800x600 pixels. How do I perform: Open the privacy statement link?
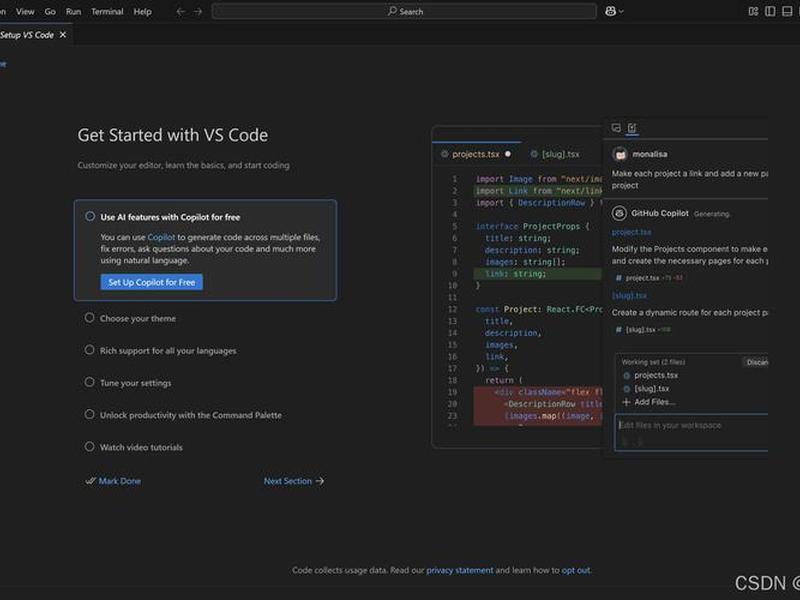coord(460,570)
